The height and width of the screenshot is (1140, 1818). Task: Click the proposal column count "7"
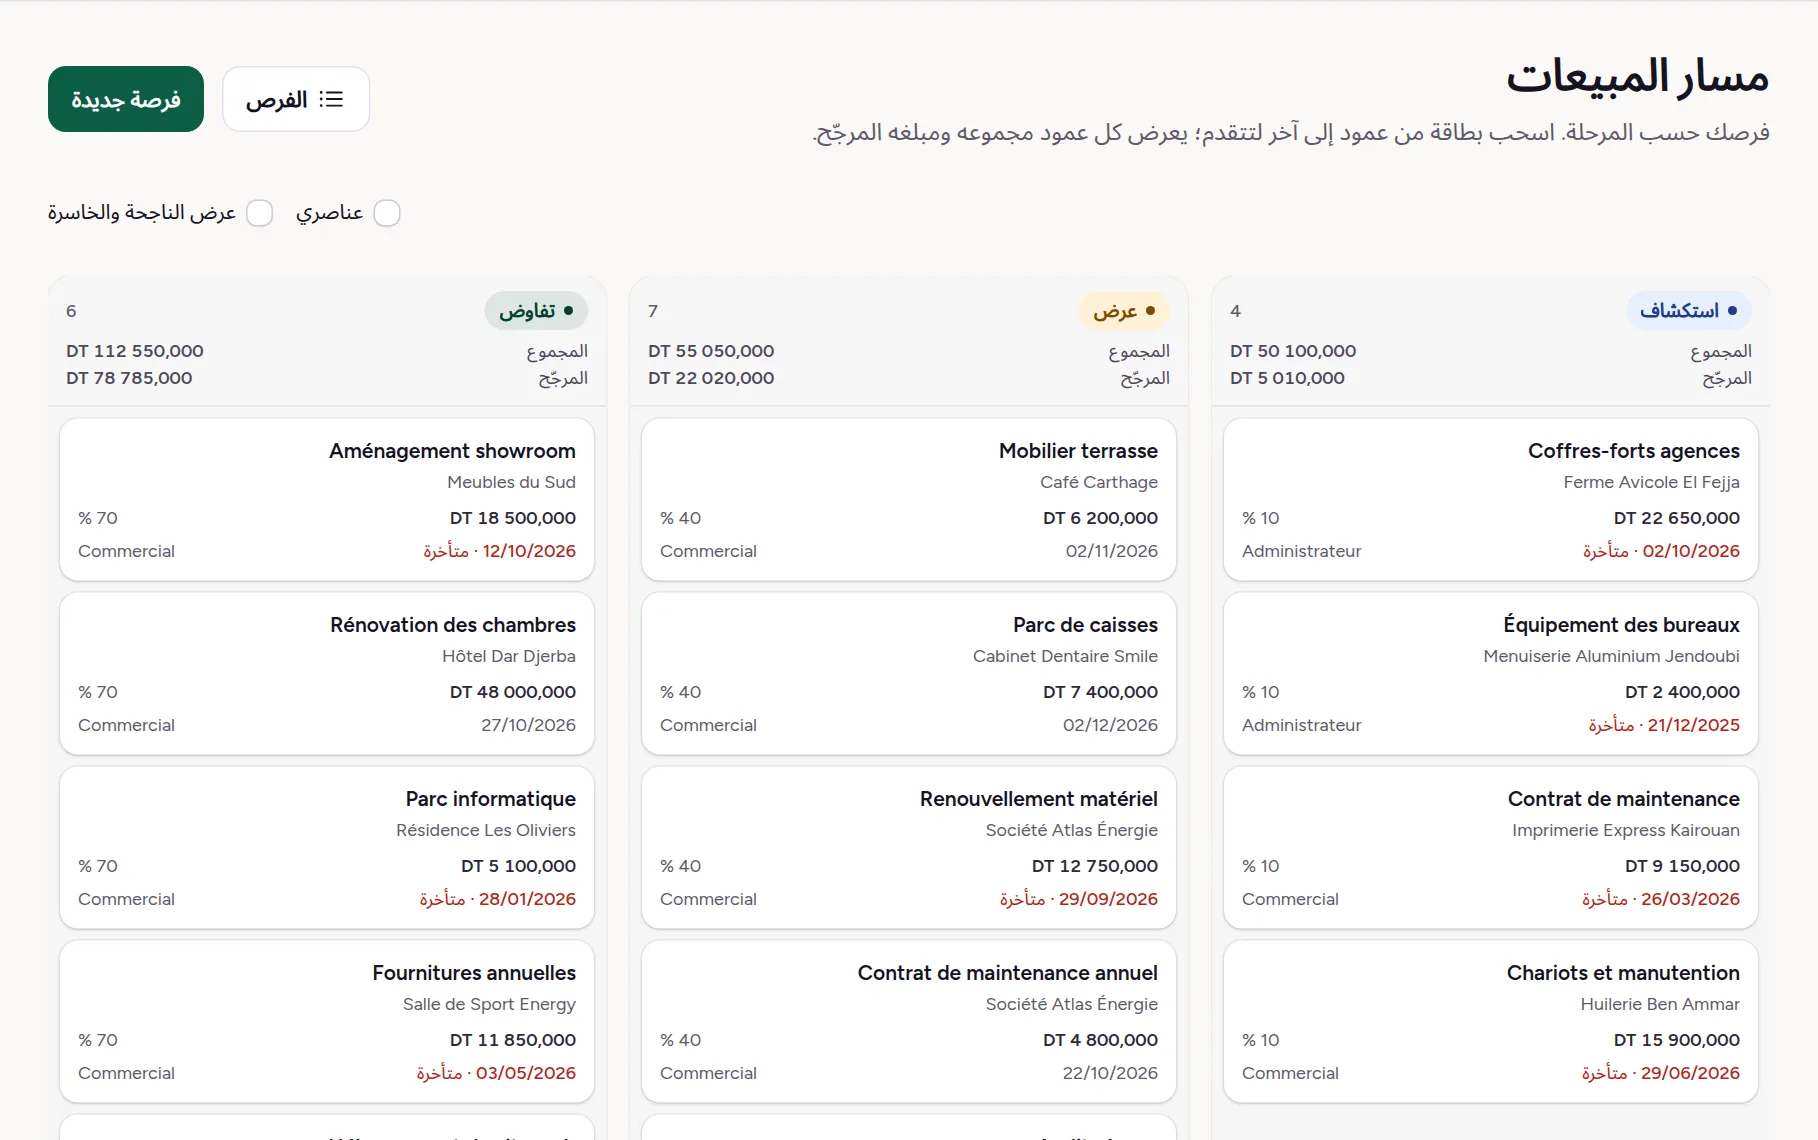[x=653, y=311]
